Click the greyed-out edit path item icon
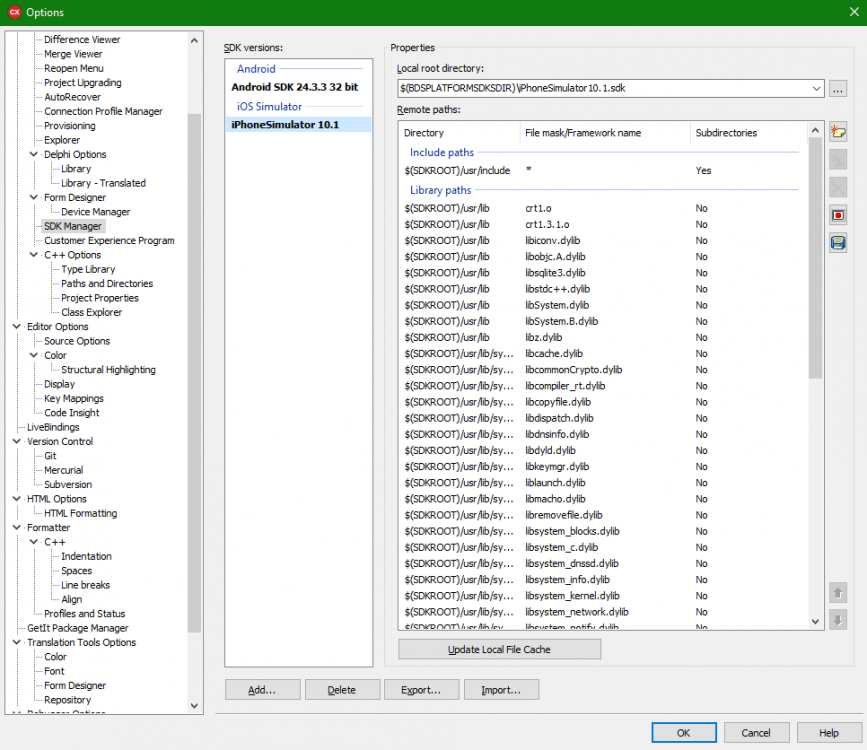This screenshot has height=750, width=867. click(838, 160)
